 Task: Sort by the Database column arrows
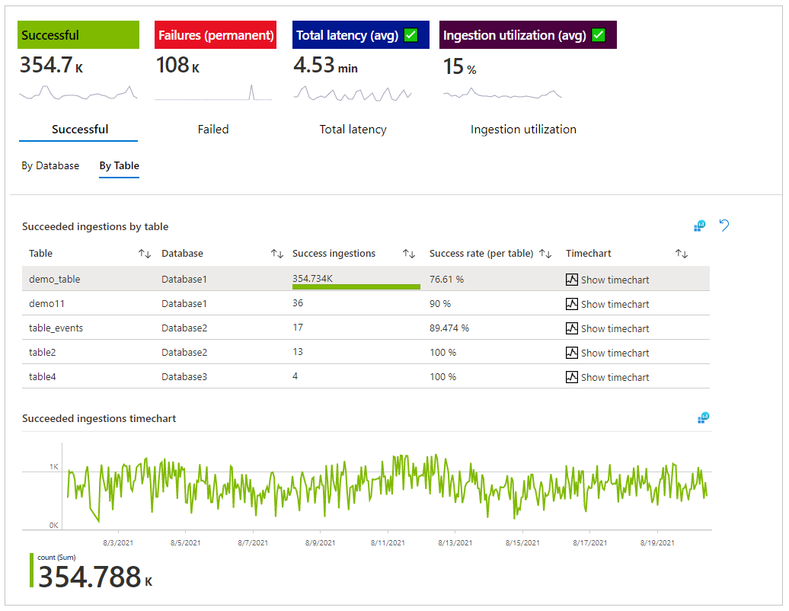click(x=277, y=254)
